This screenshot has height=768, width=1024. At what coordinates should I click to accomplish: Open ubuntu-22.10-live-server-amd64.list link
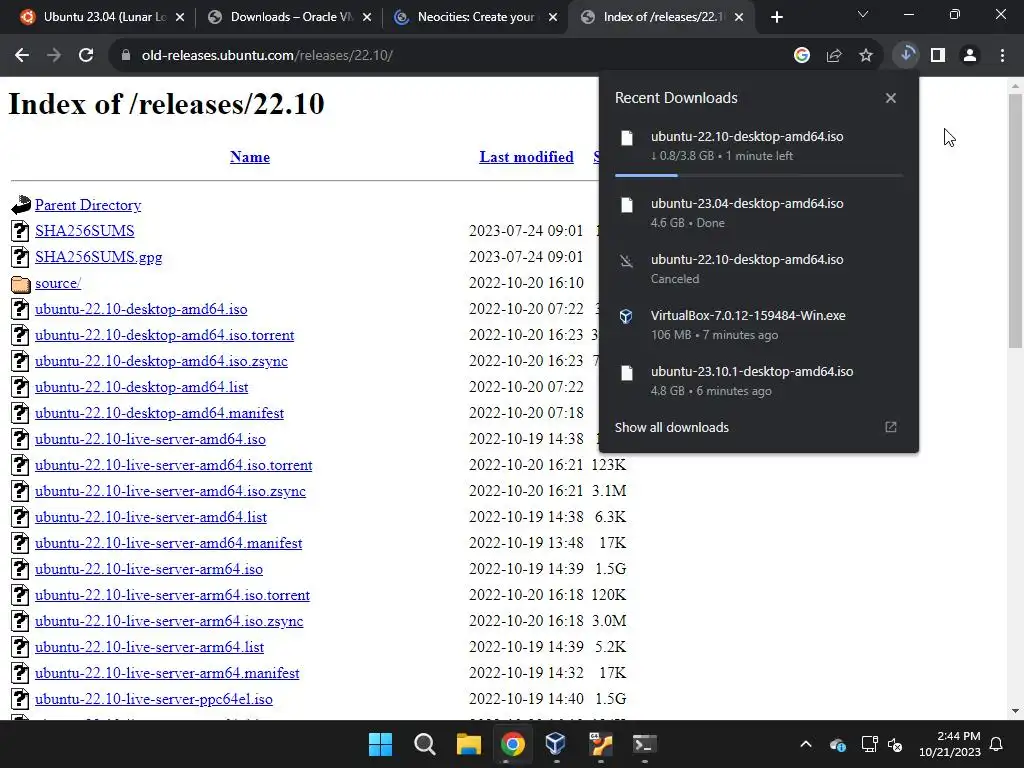151,517
